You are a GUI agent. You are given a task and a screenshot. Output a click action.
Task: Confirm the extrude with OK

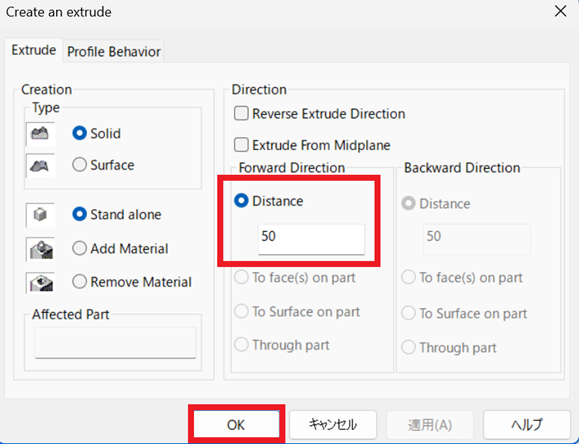point(236,424)
